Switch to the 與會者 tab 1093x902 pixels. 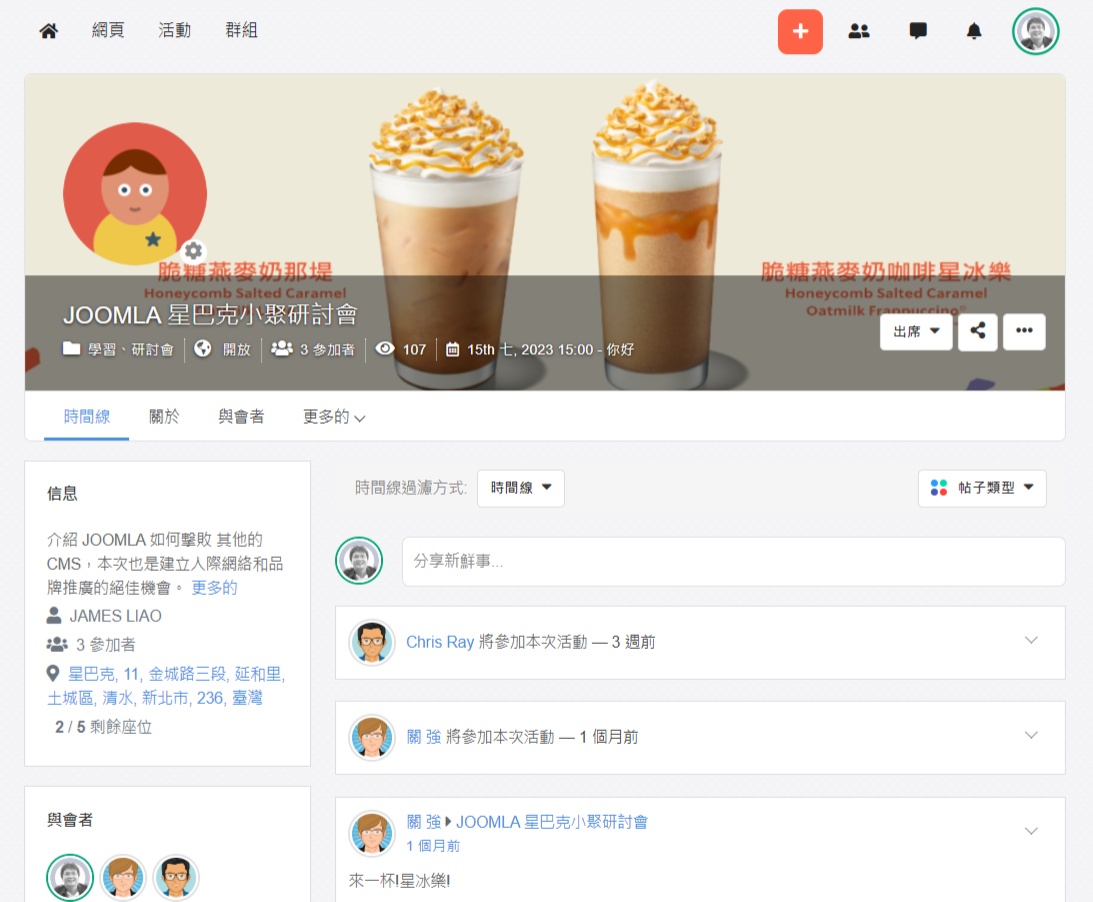click(x=241, y=417)
